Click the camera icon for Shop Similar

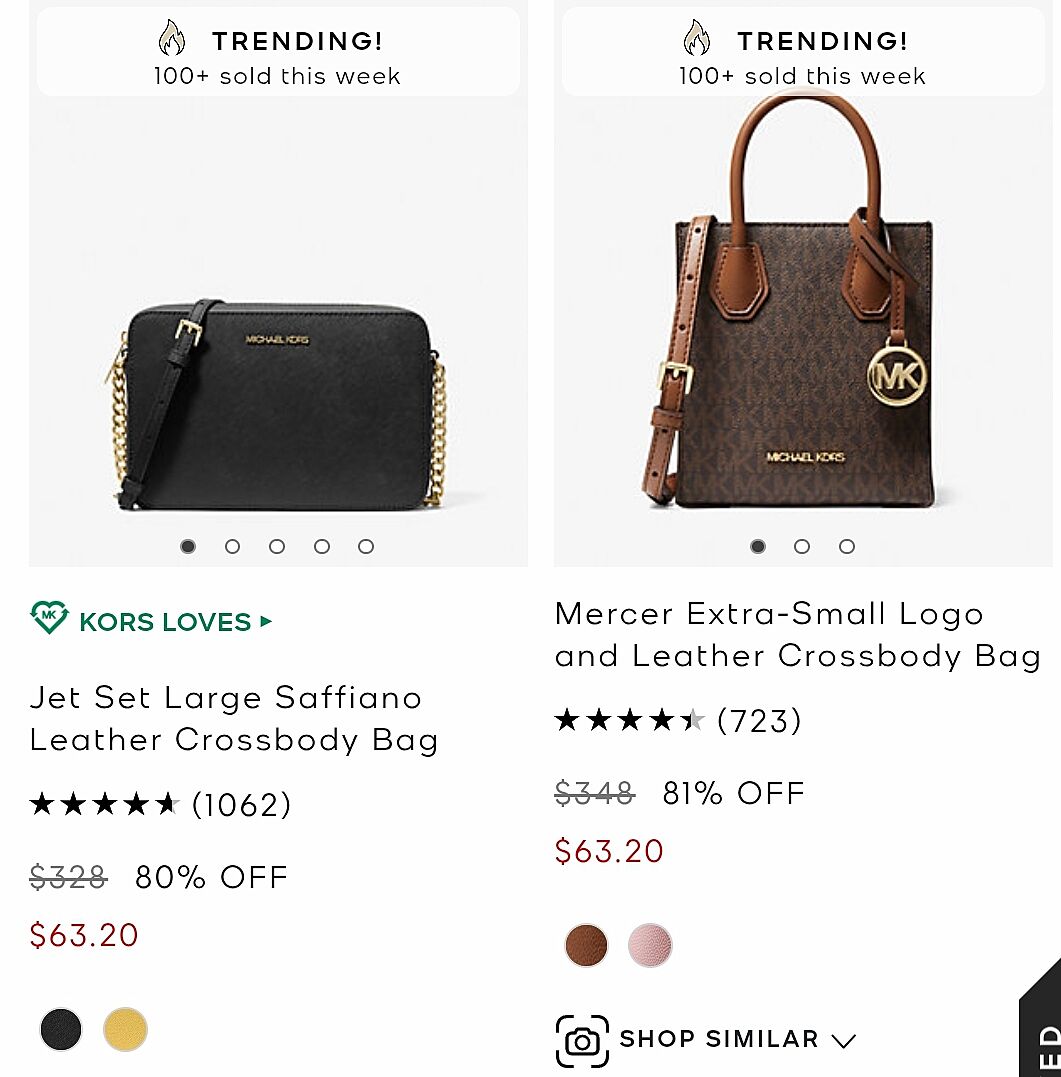(582, 1041)
